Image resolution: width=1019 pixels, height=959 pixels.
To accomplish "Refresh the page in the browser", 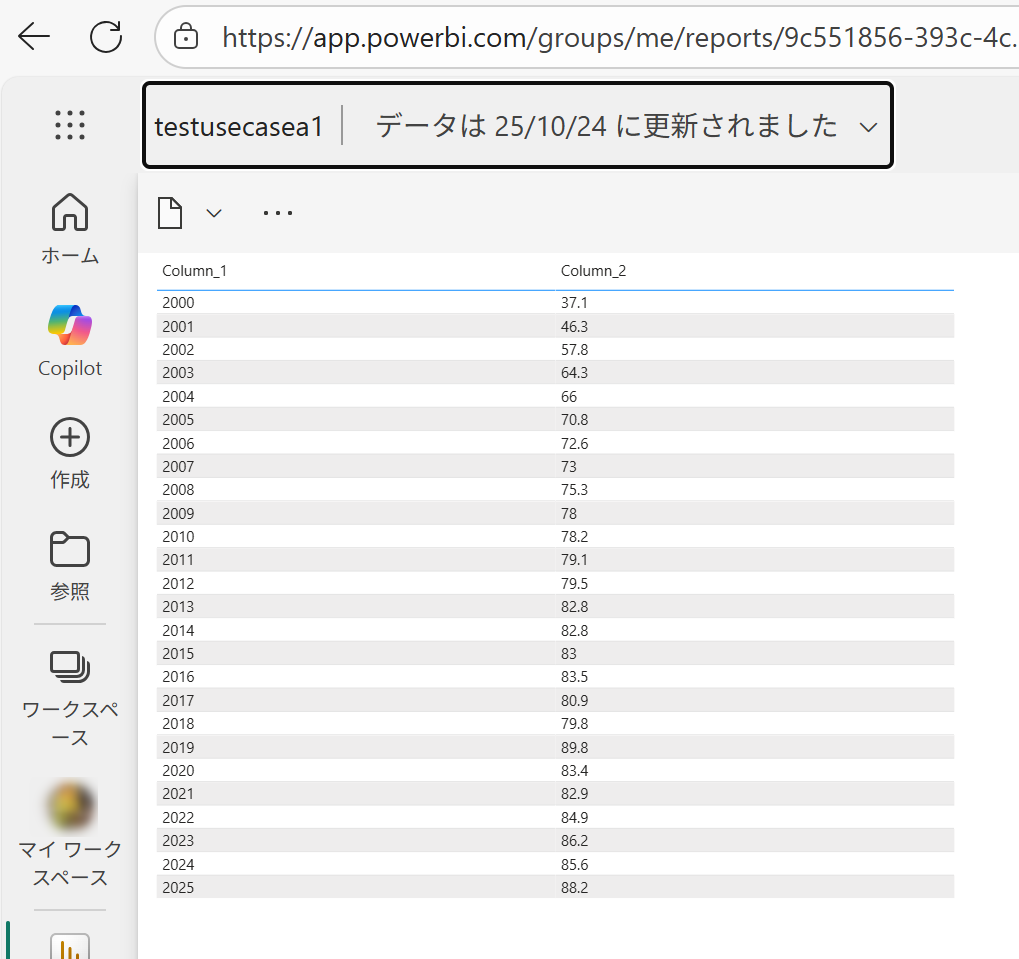I will pos(105,36).
